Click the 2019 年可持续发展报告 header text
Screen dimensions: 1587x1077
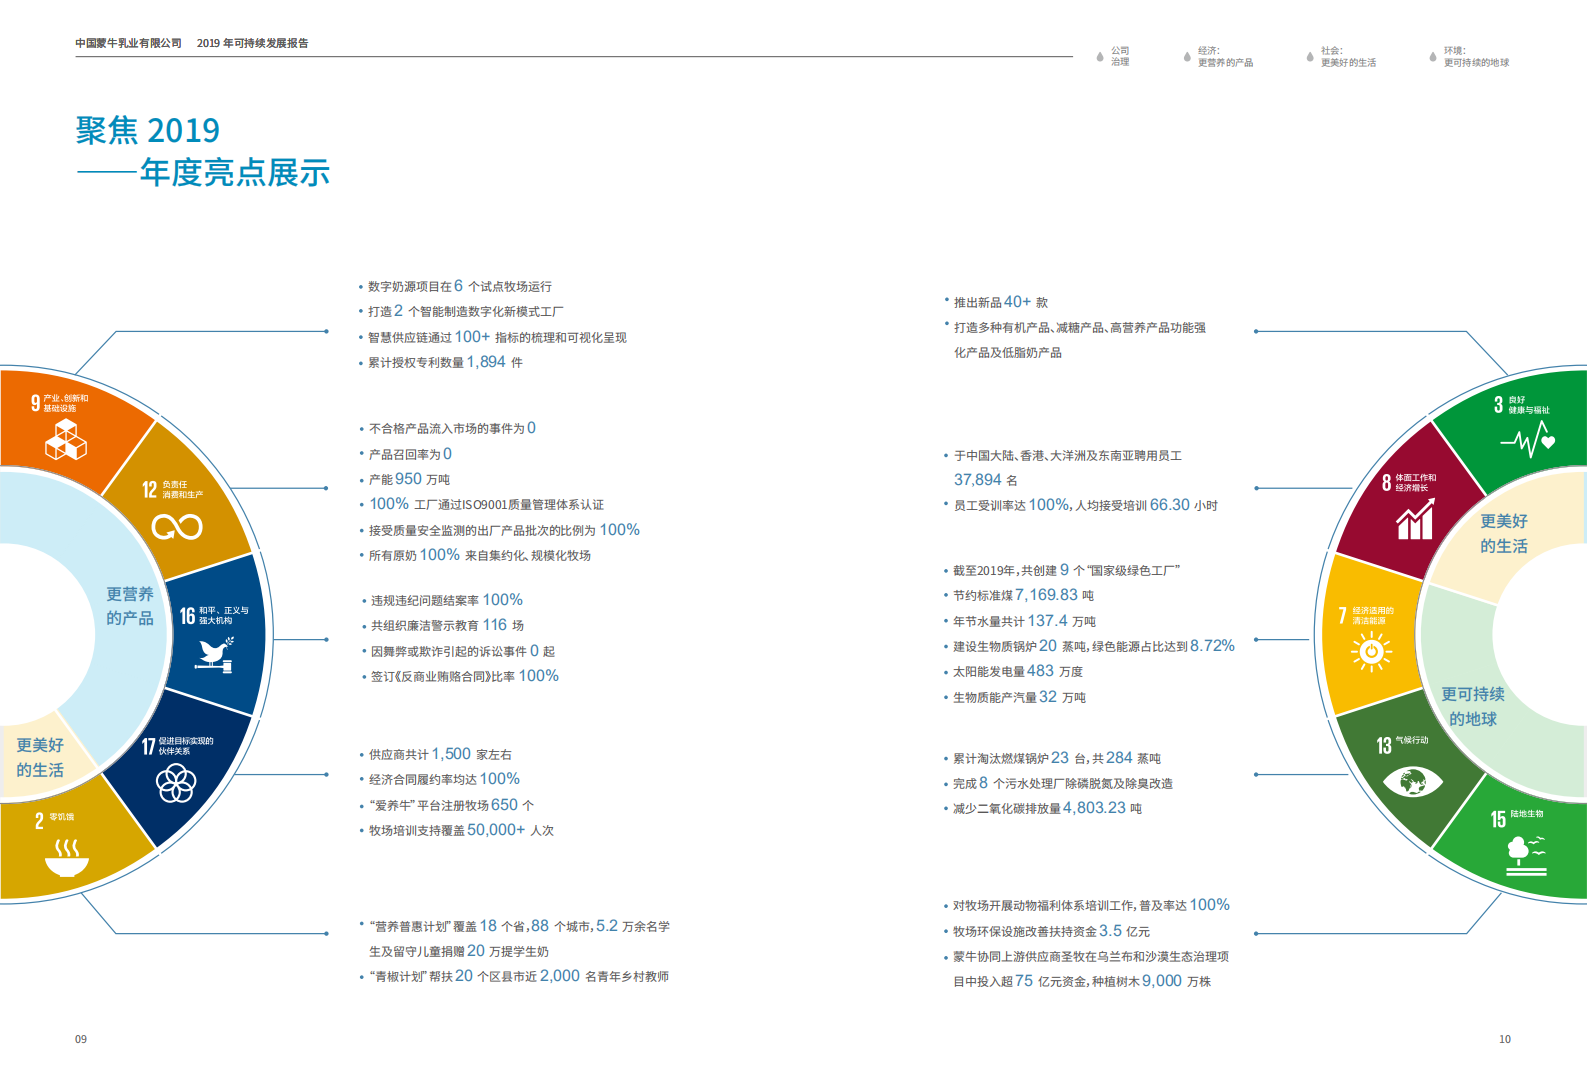click(253, 43)
